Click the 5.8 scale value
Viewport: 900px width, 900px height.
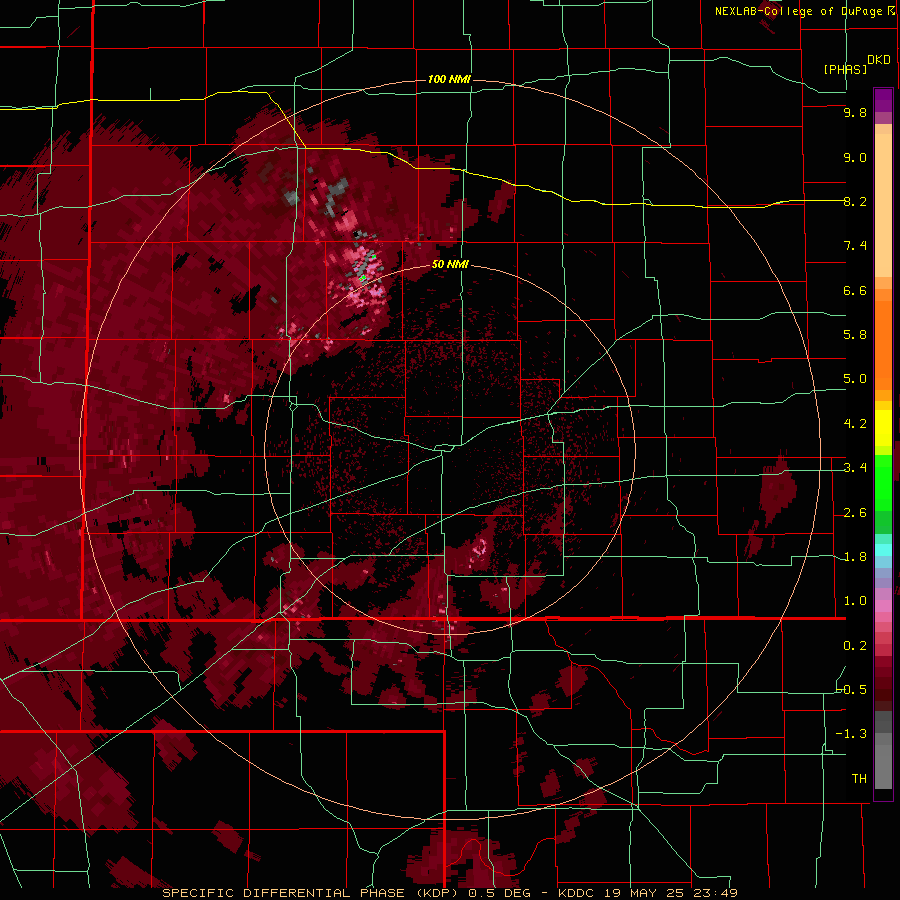(x=855, y=335)
